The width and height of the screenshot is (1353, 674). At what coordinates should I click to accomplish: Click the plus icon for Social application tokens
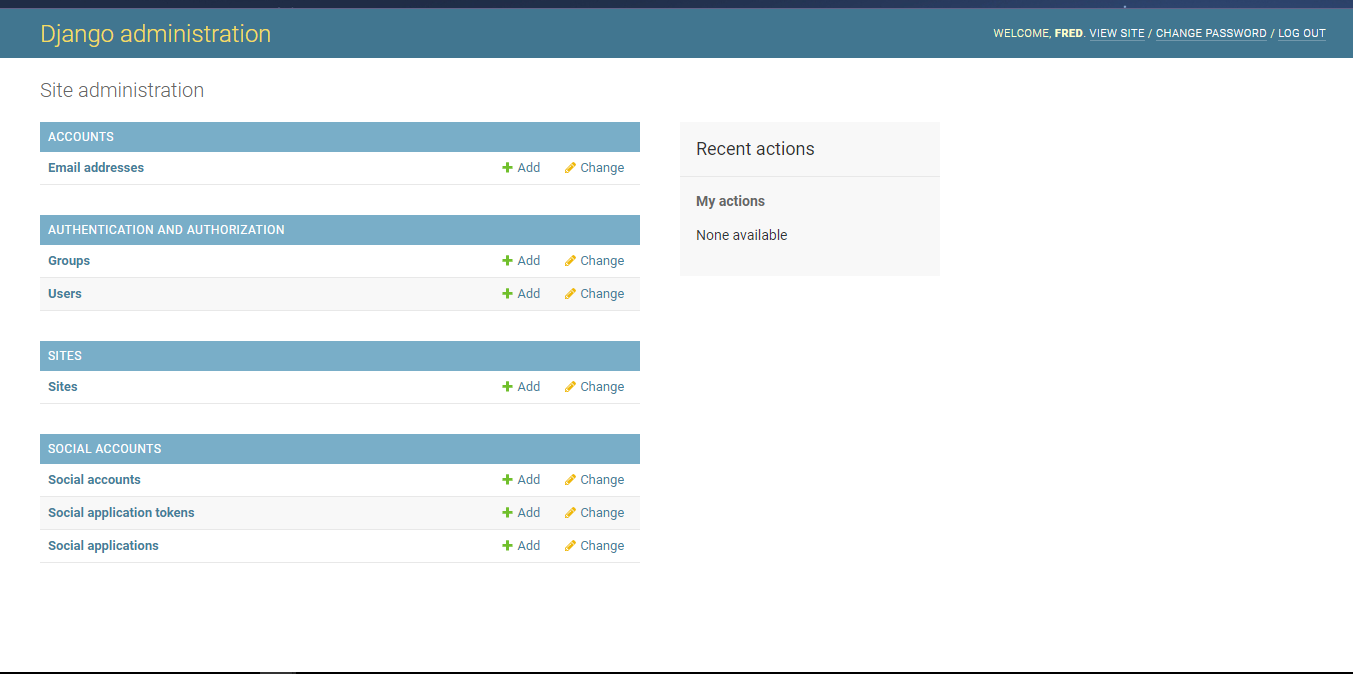(x=507, y=513)
